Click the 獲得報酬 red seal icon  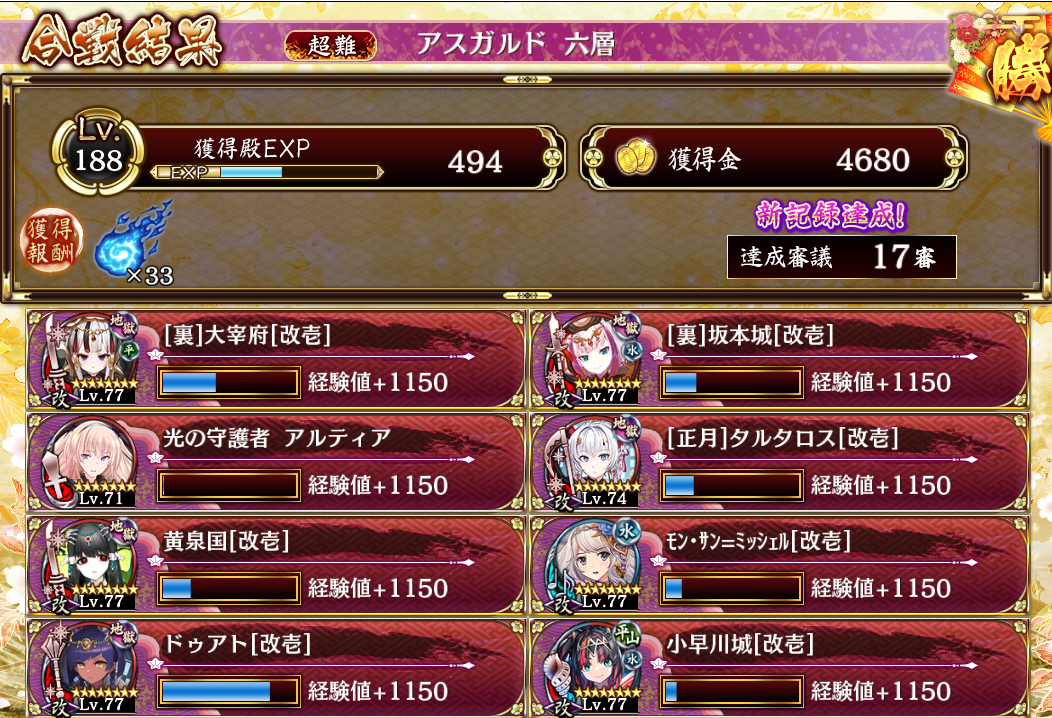(x=51, y=240)
